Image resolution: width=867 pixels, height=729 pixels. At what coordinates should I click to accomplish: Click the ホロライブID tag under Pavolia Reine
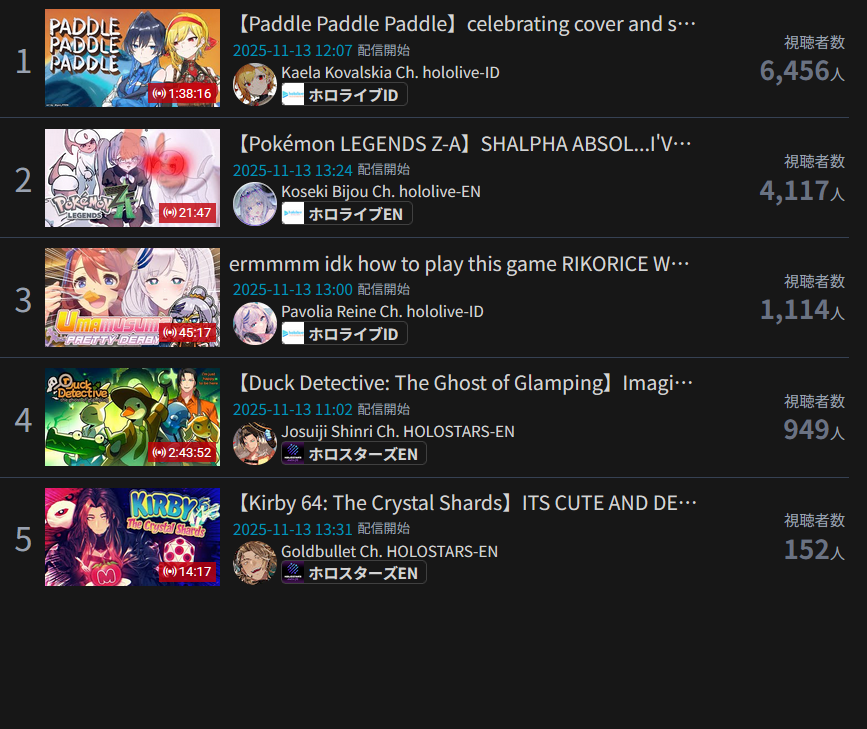(x=344, y=334)
